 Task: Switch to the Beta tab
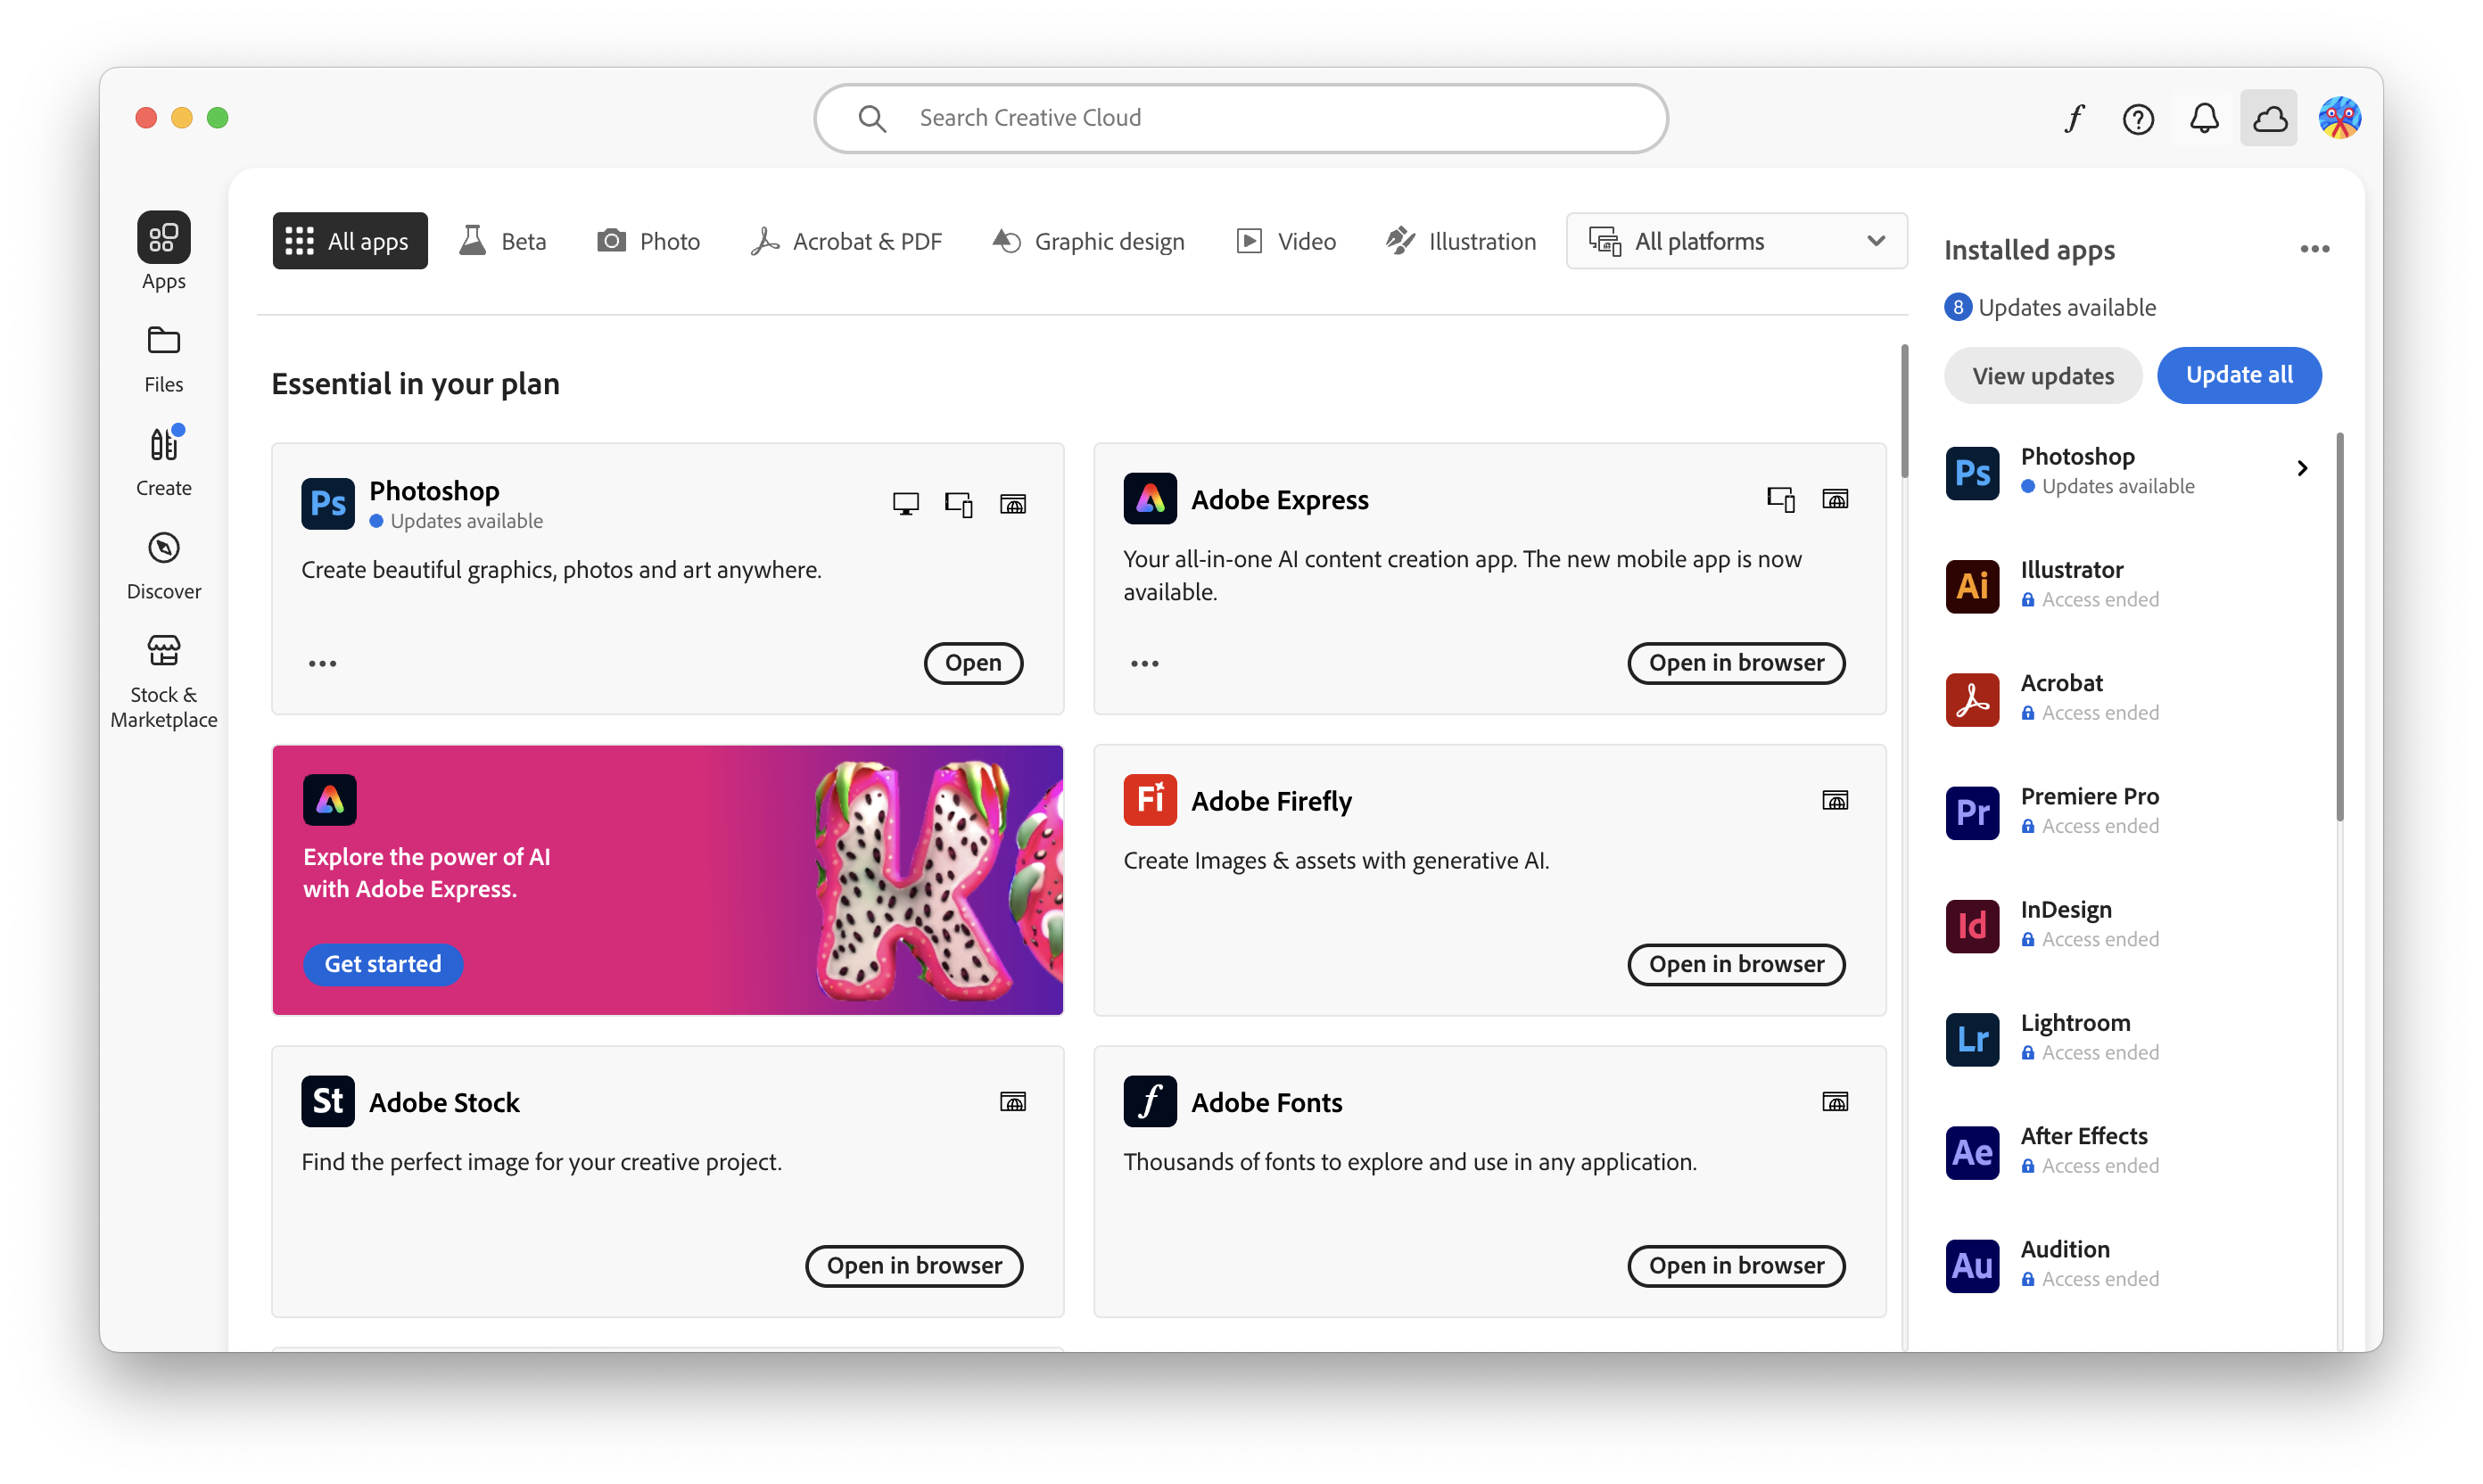pyautogui.click(x=503, y=241)
